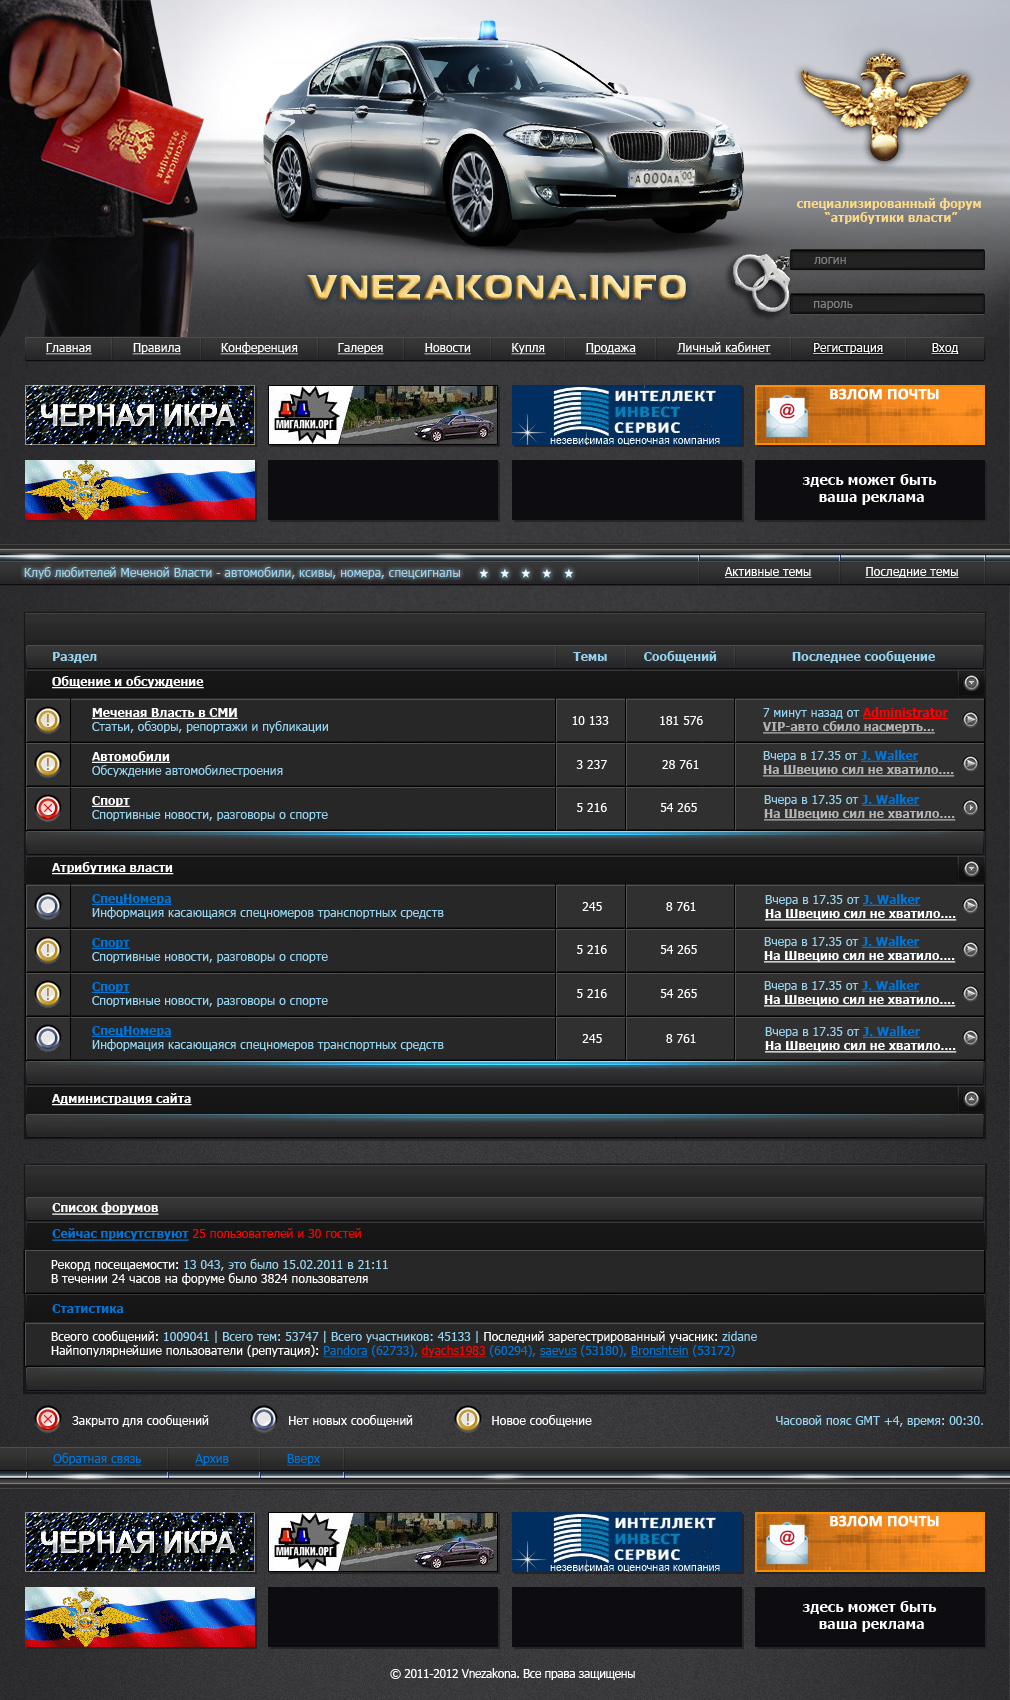This screenshot has width=1010, height=1700.
Task: Open dyachs1983 user profile
Action: (x=453, y=1351)
